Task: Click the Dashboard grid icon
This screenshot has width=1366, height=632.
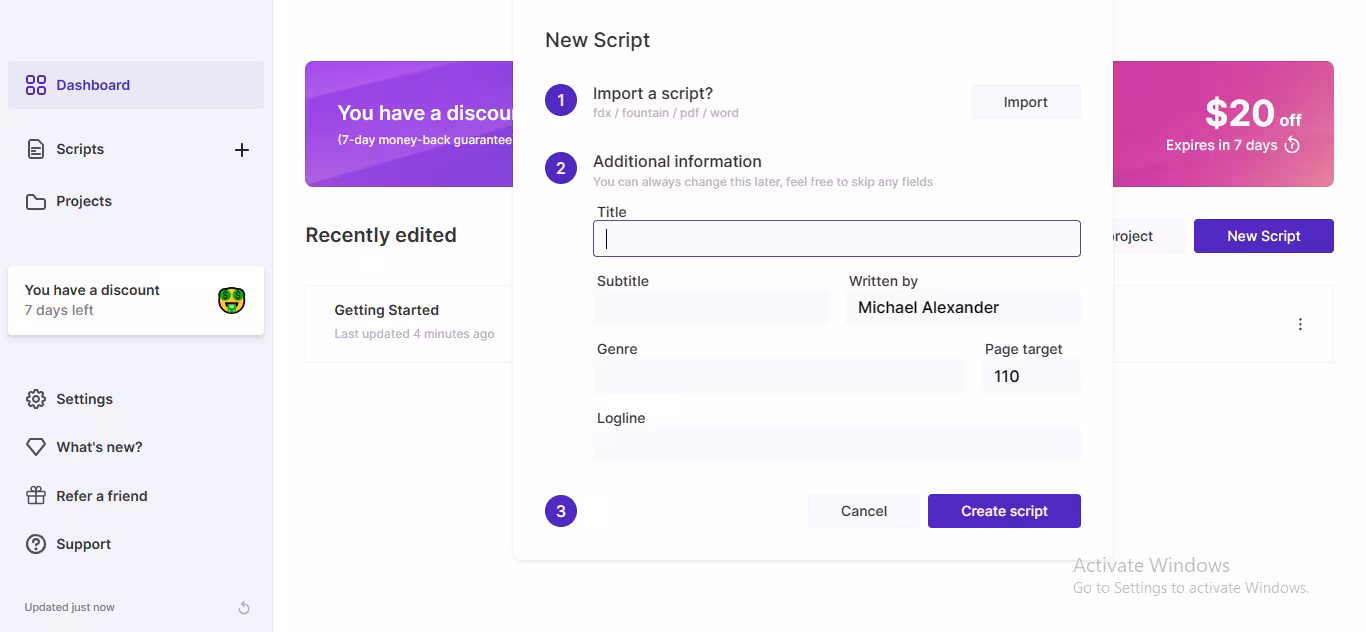Action: 36,85
